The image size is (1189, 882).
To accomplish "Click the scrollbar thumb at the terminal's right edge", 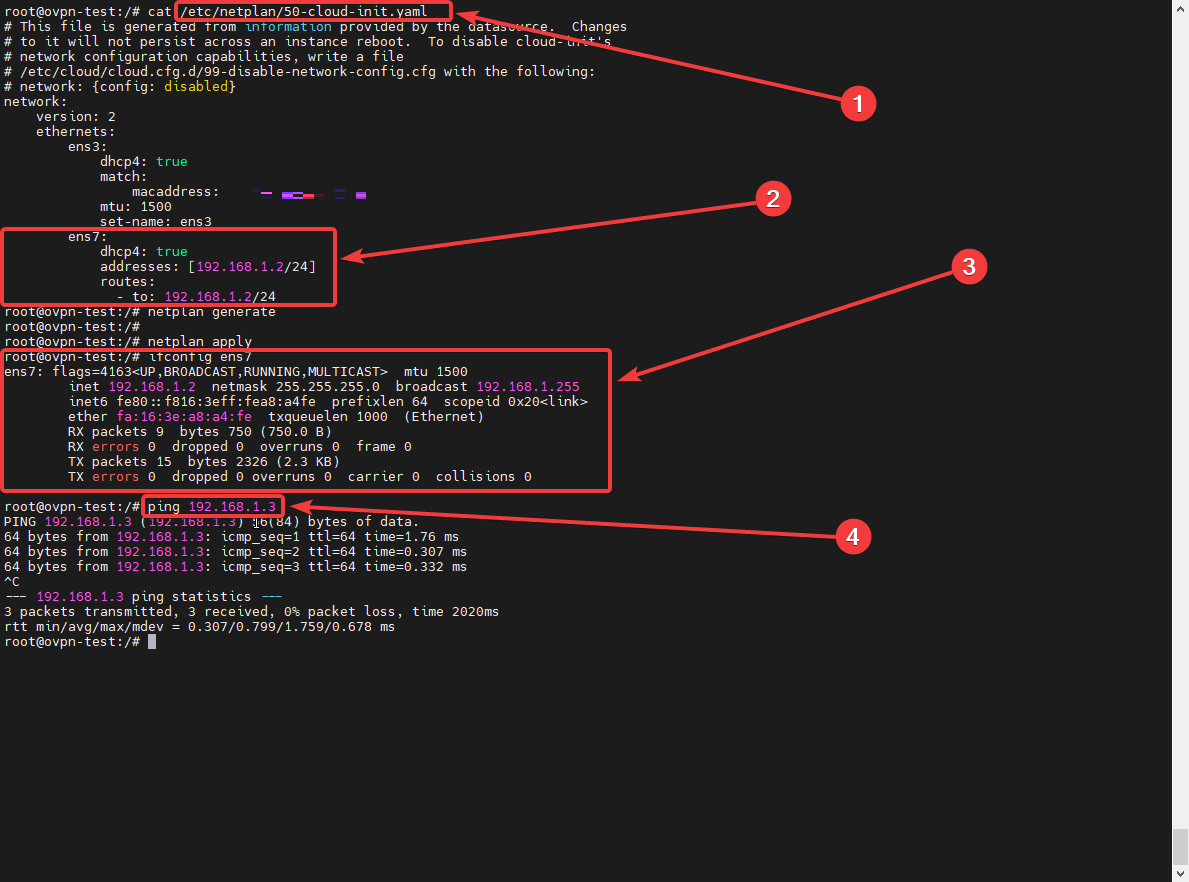I will 1180,846.
